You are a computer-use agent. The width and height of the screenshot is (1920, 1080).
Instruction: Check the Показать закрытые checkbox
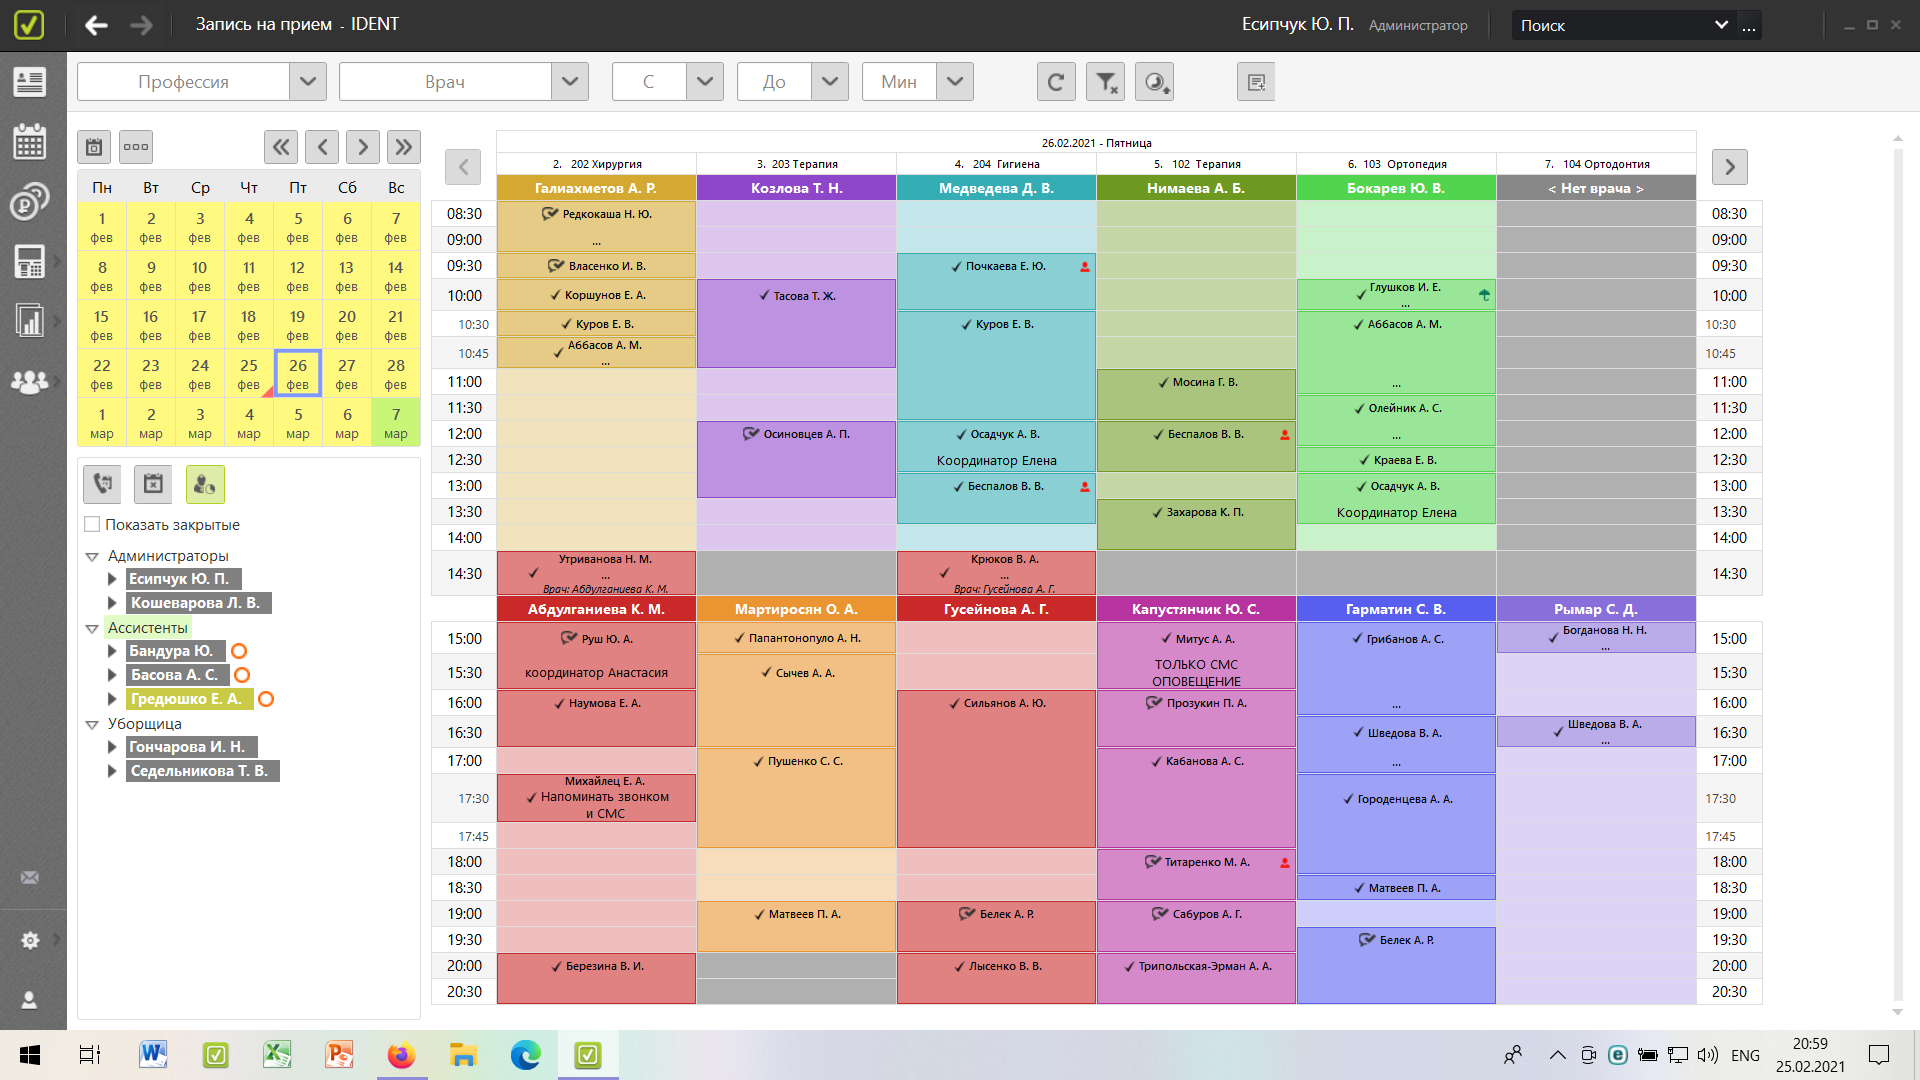coord(92,524)
